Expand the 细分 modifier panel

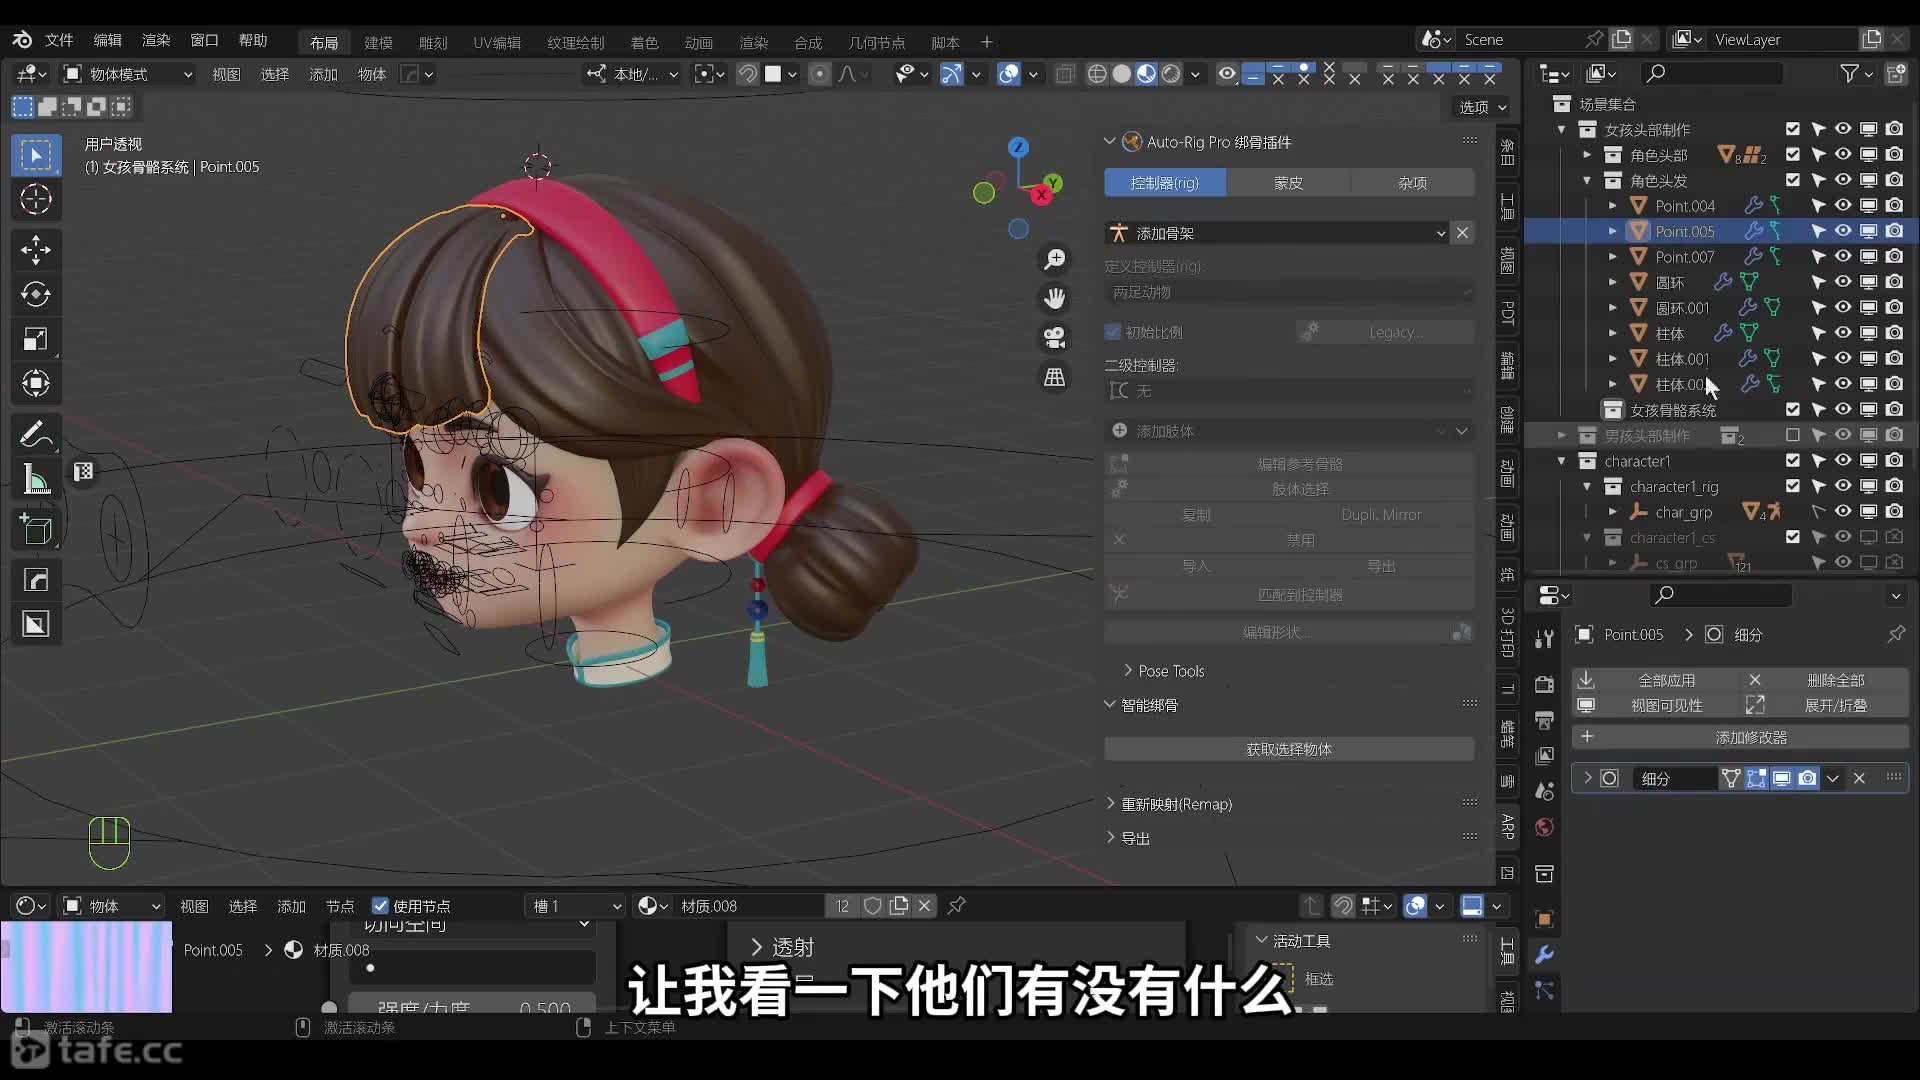point(1588,778)
